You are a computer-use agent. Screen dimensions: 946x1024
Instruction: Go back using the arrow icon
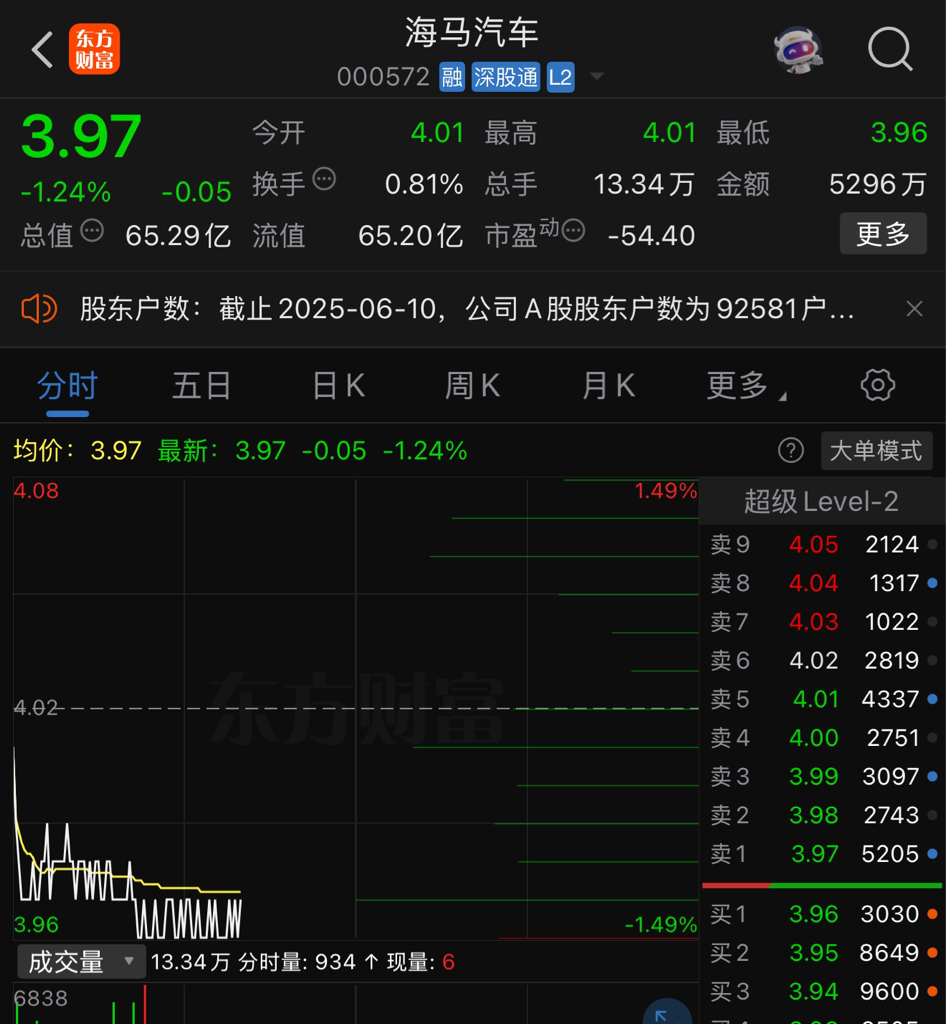42,50
